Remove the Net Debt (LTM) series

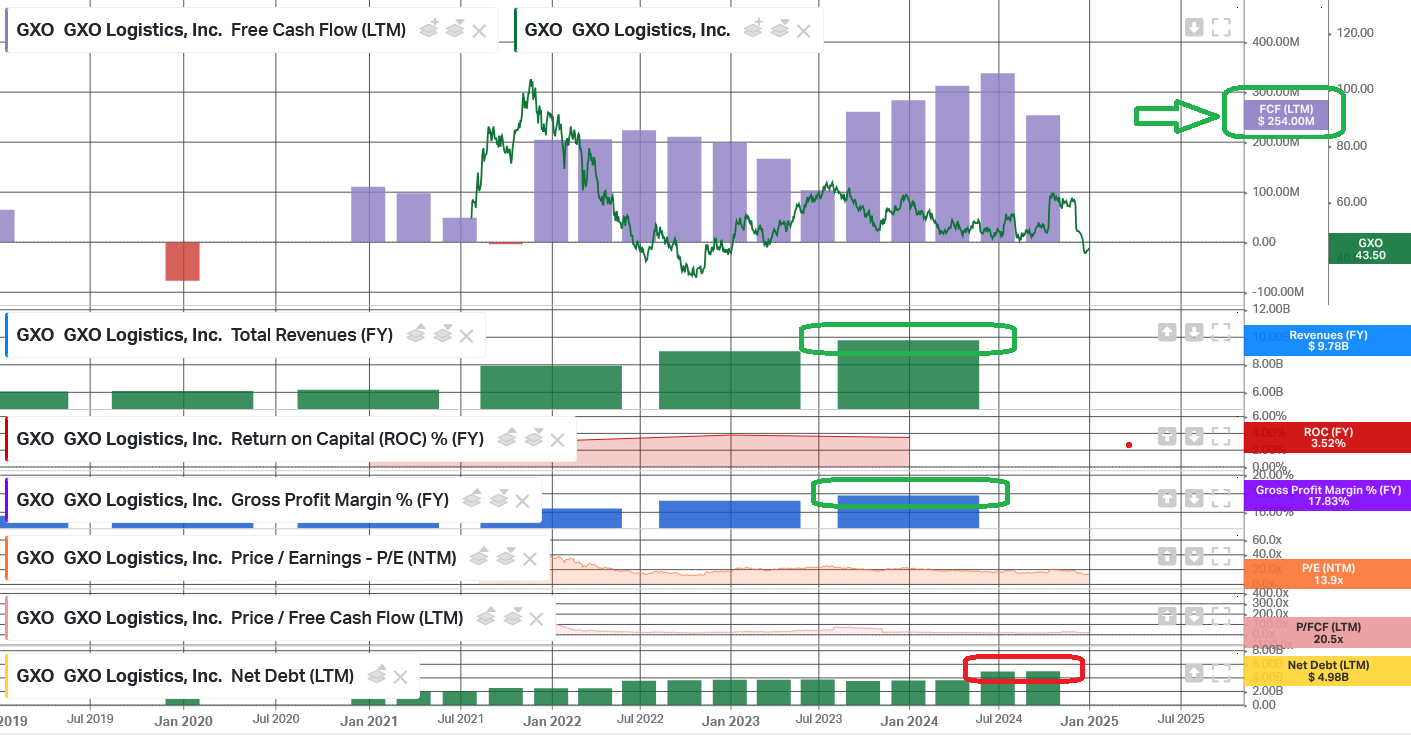click(400, 676)
